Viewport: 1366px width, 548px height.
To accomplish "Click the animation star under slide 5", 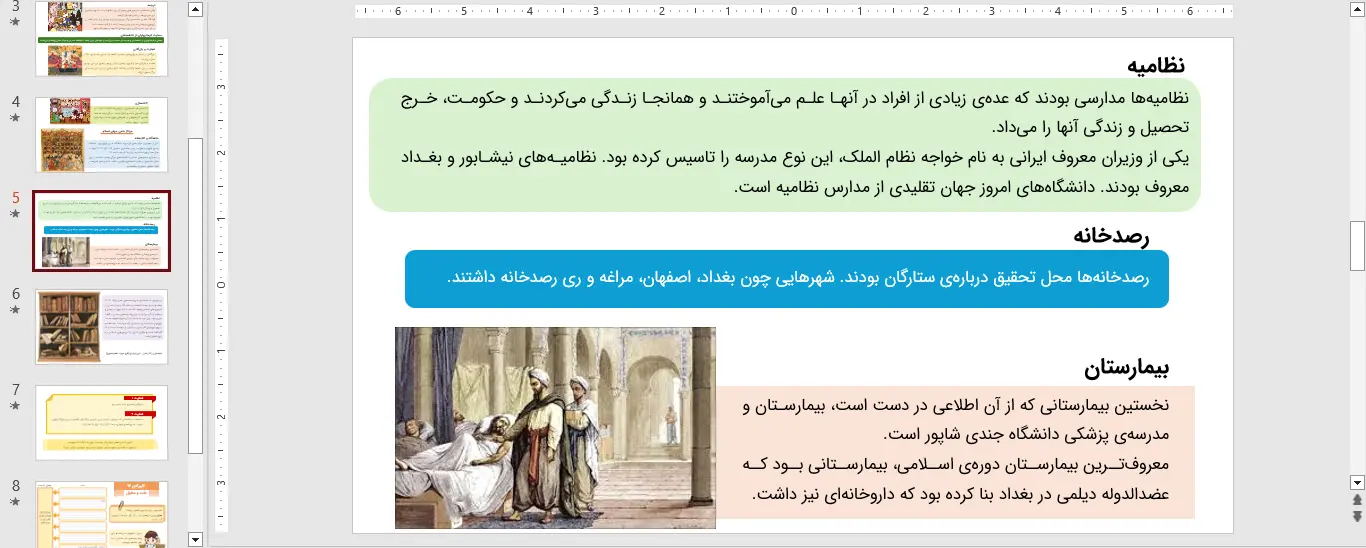I will pyautogui.click(x=15, y=213).
